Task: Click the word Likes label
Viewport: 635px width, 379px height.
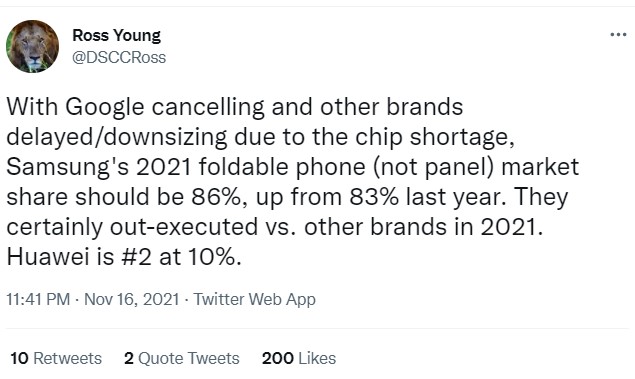Action: tap(317, 358)
